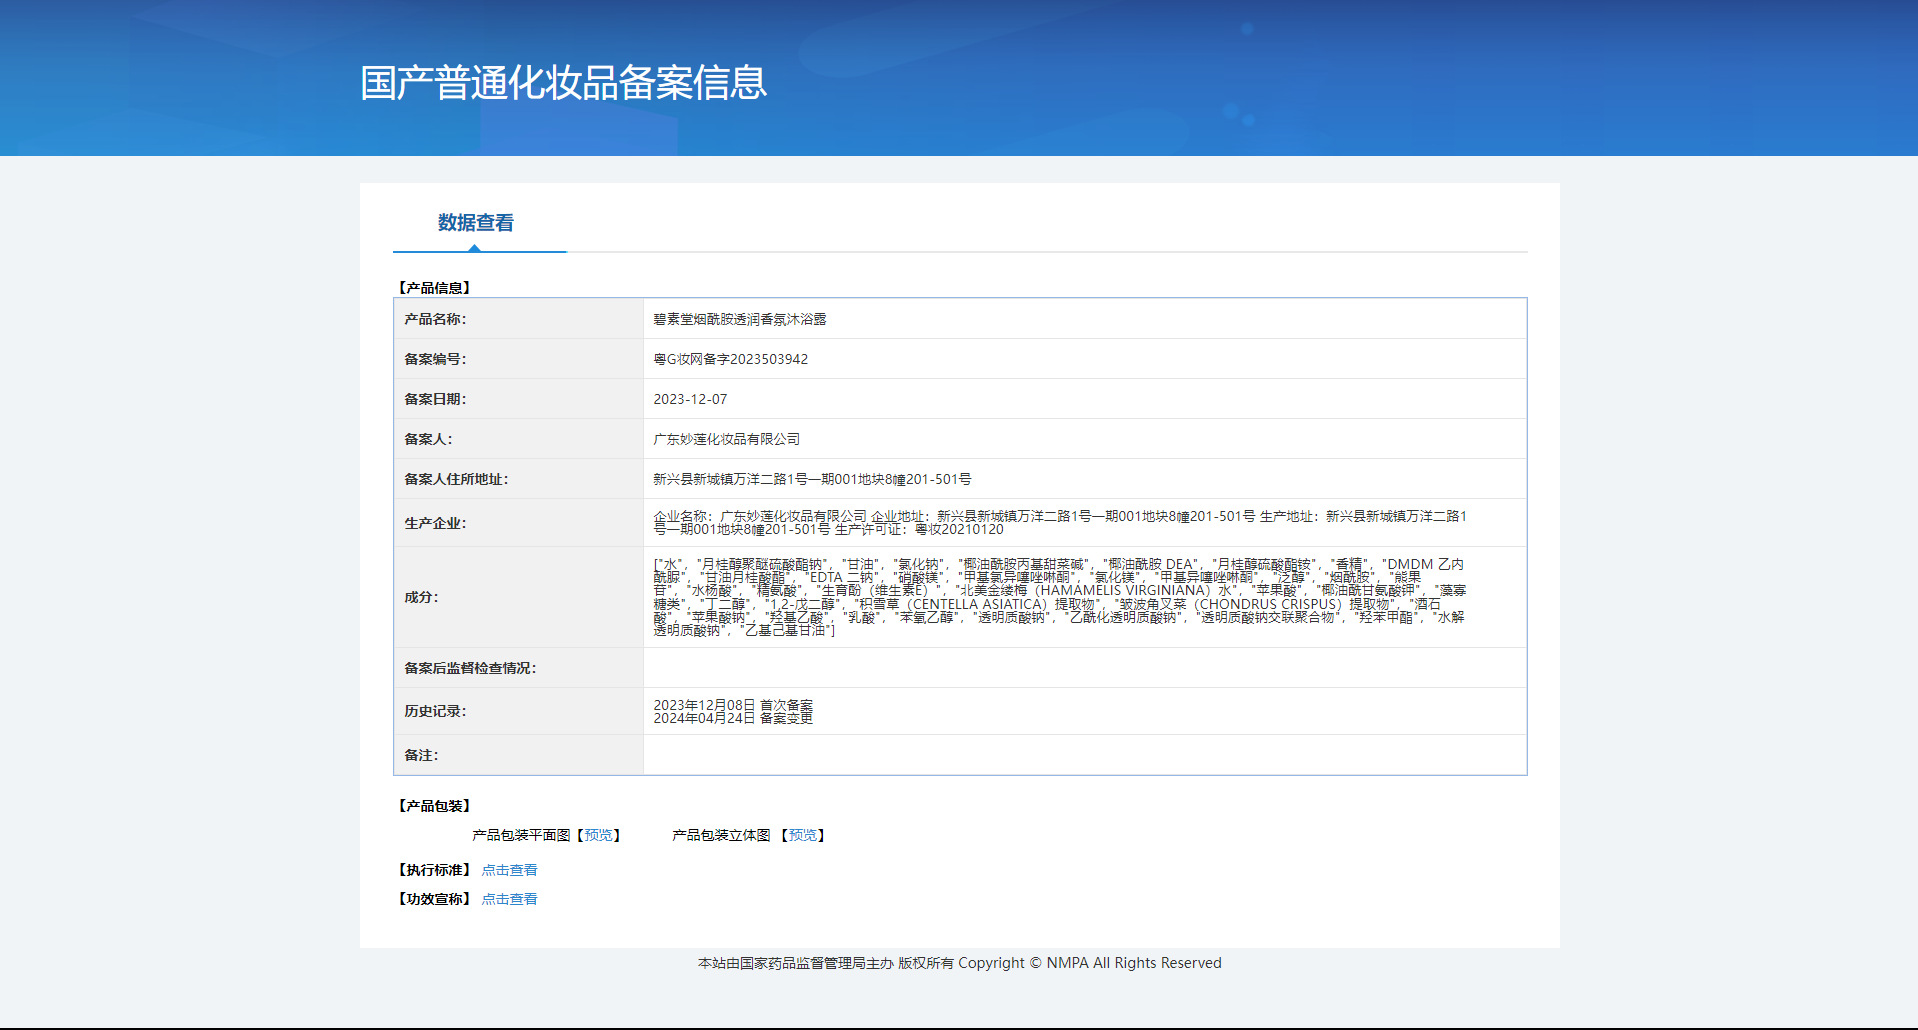The height and width of the screenshot is (1030, 1918).
Task: Click the filing date 2023-12-07
Action: pyautogui.click(x=690, y=399)
